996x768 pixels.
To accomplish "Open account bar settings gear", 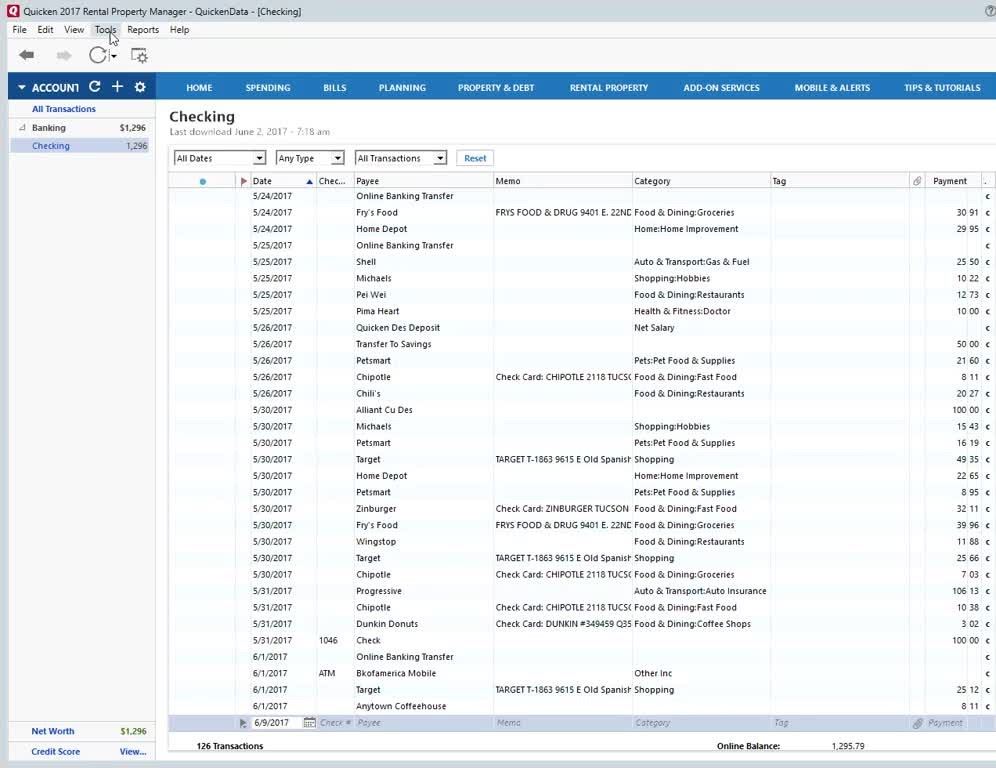I will point(140,87).
